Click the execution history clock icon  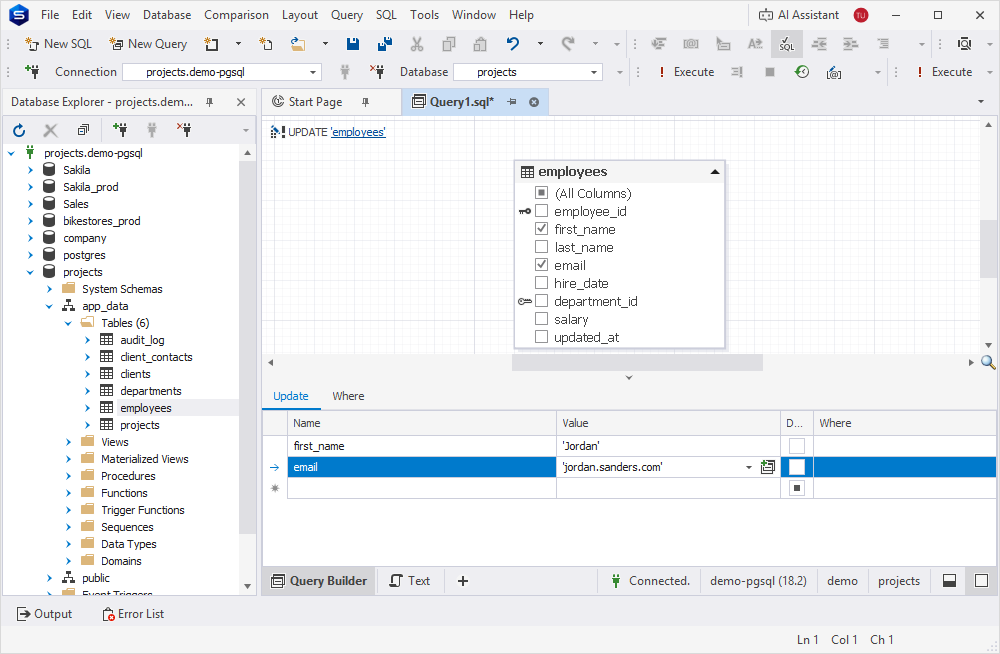click(802, 72)
